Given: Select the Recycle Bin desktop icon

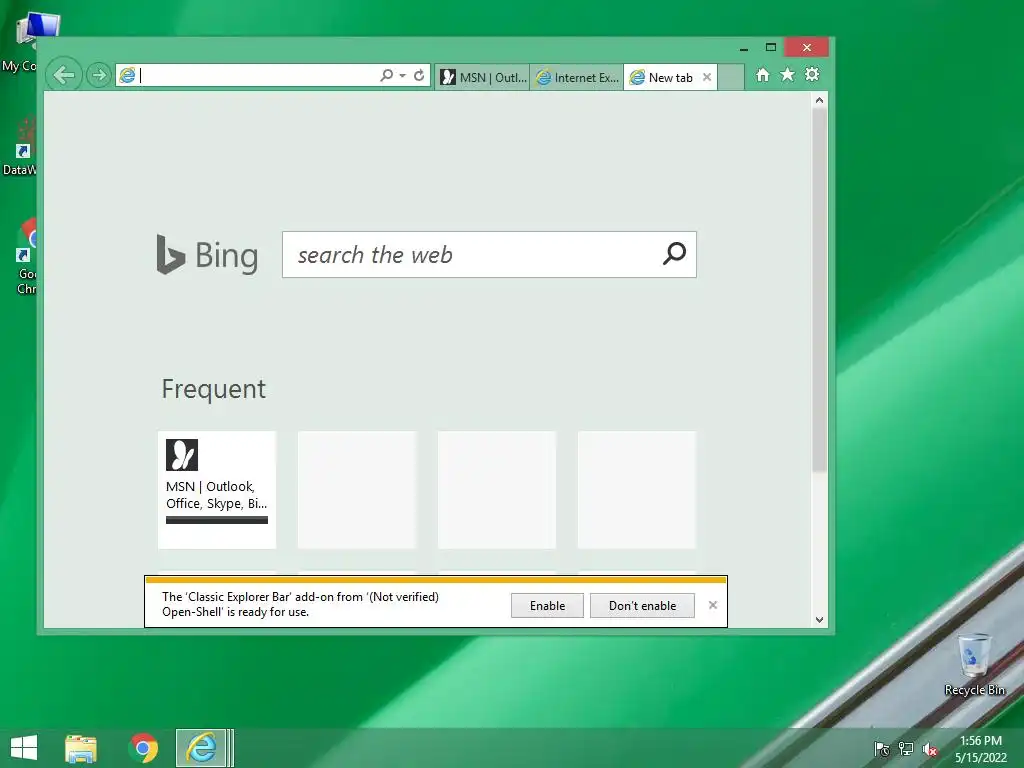Looking at the screenshot, I should [974, 665].
